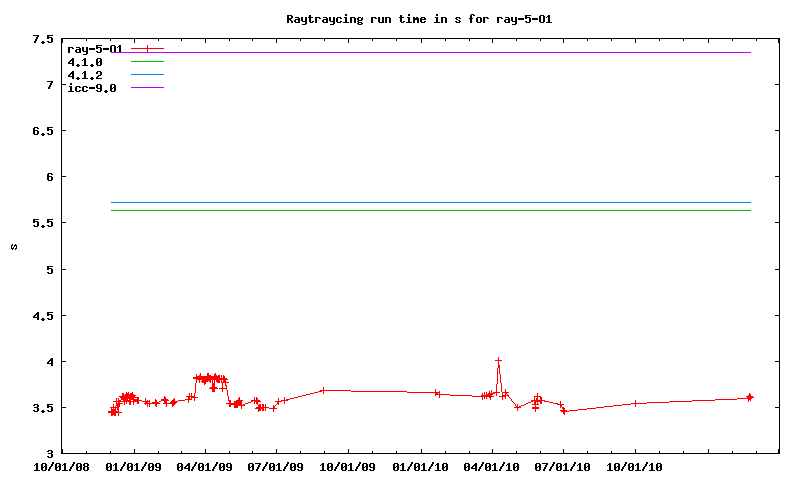Screen dimensions: 800x480
Task: Click the y-axis unit label "s"
Action: [14, 246]
